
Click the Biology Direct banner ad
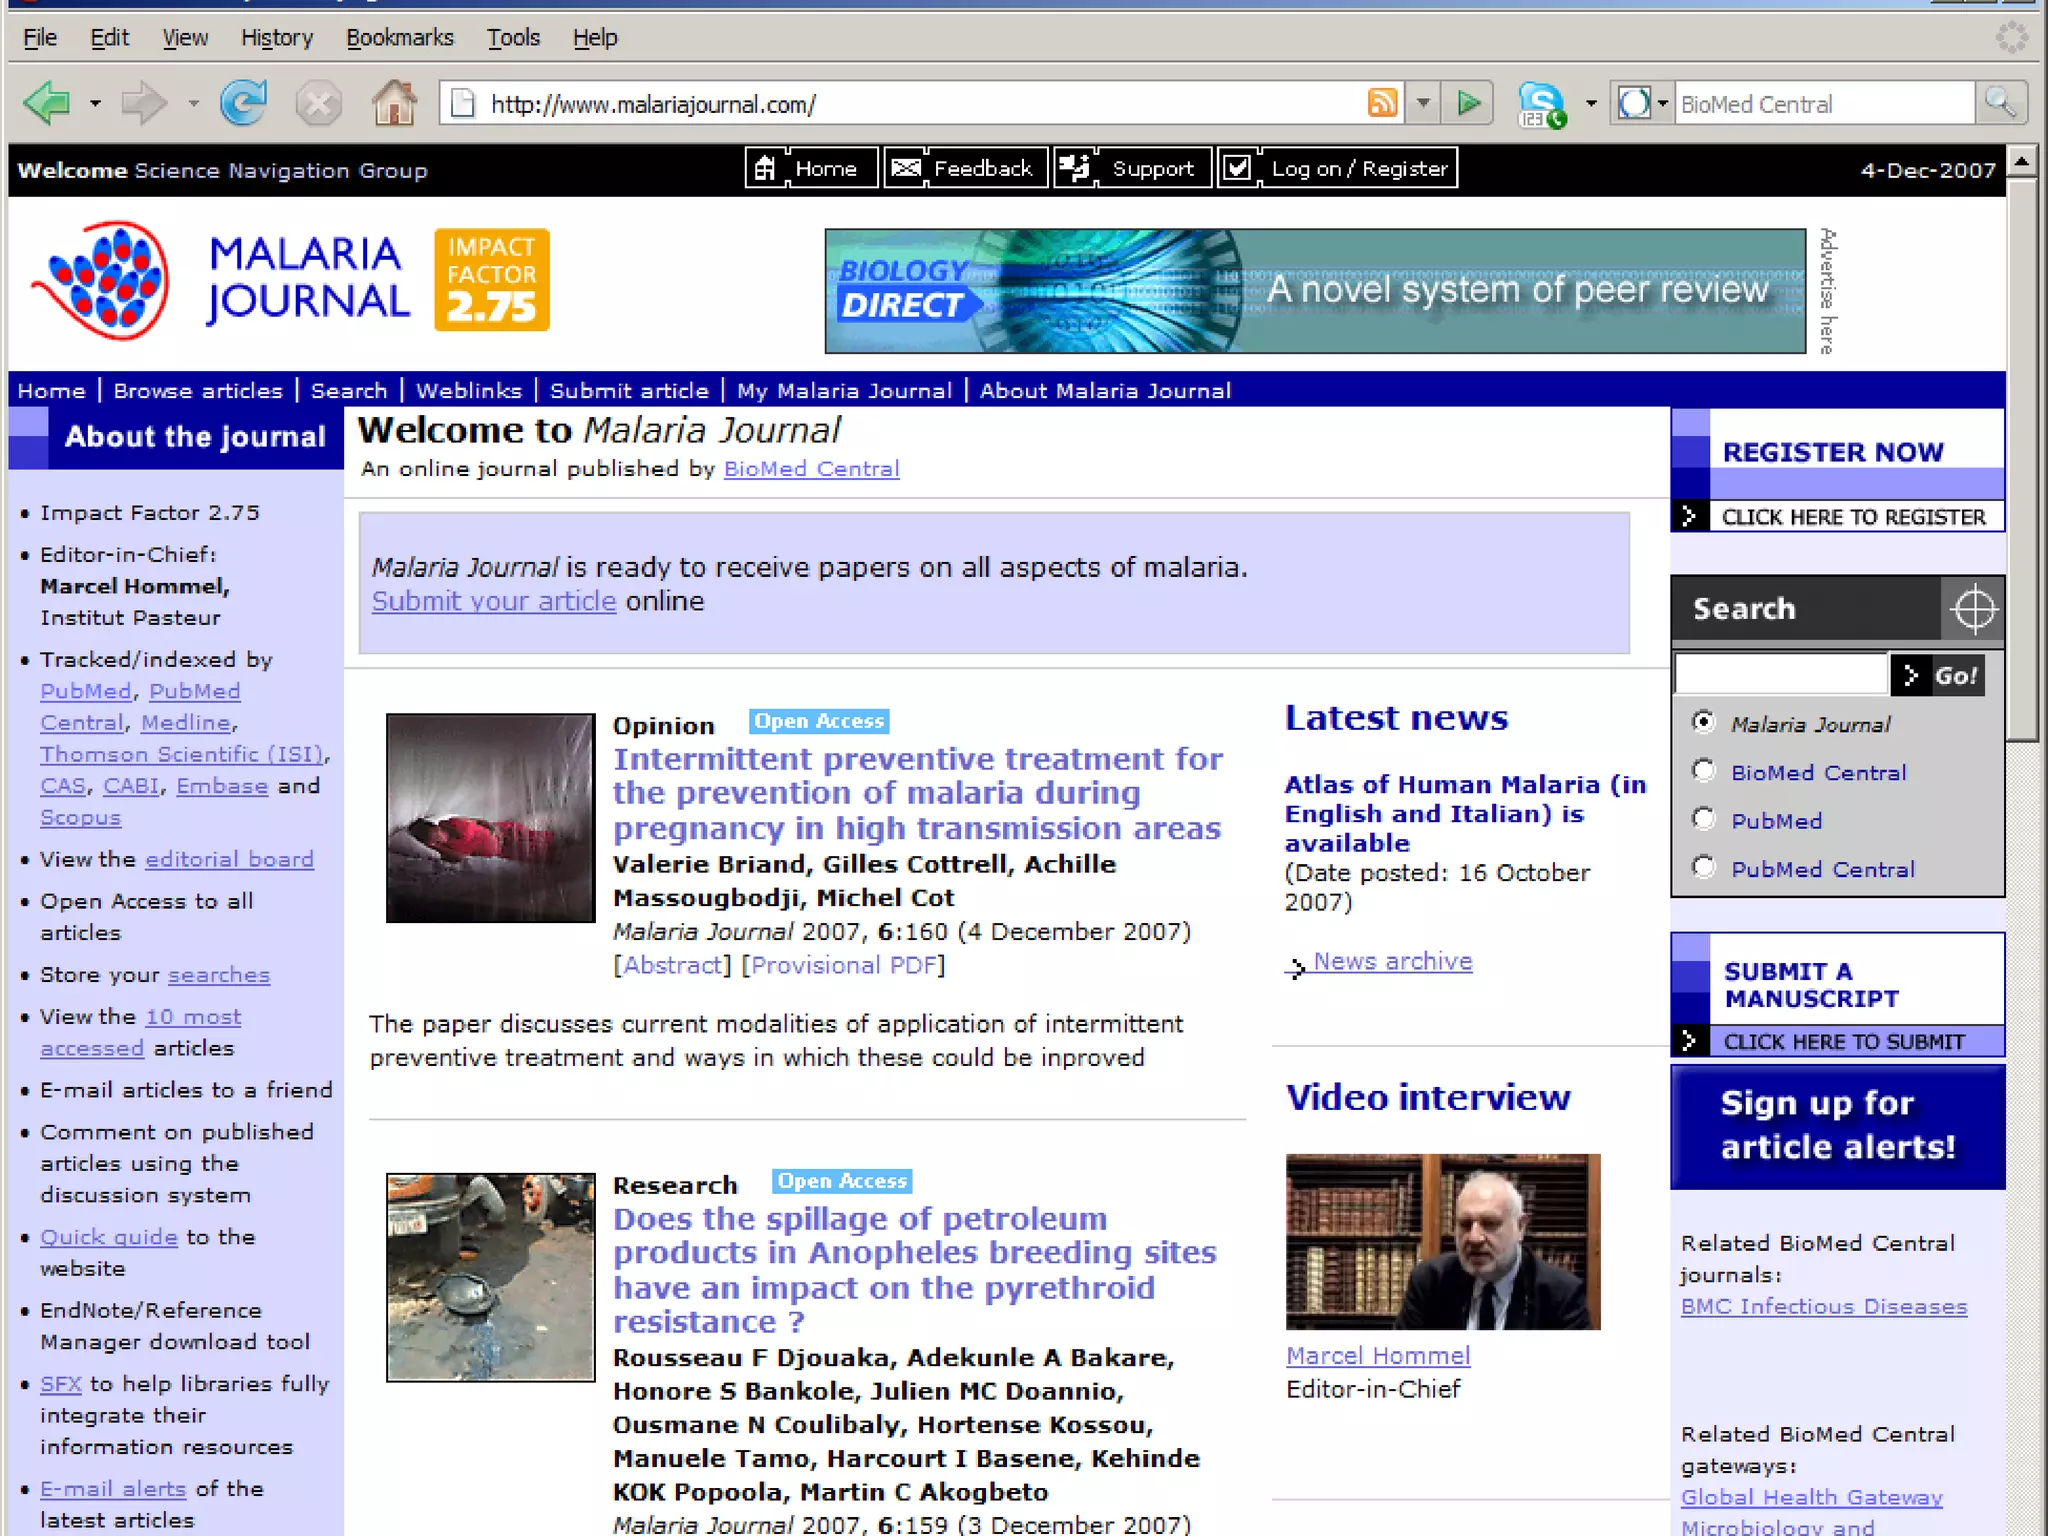tap(1315, 291)
